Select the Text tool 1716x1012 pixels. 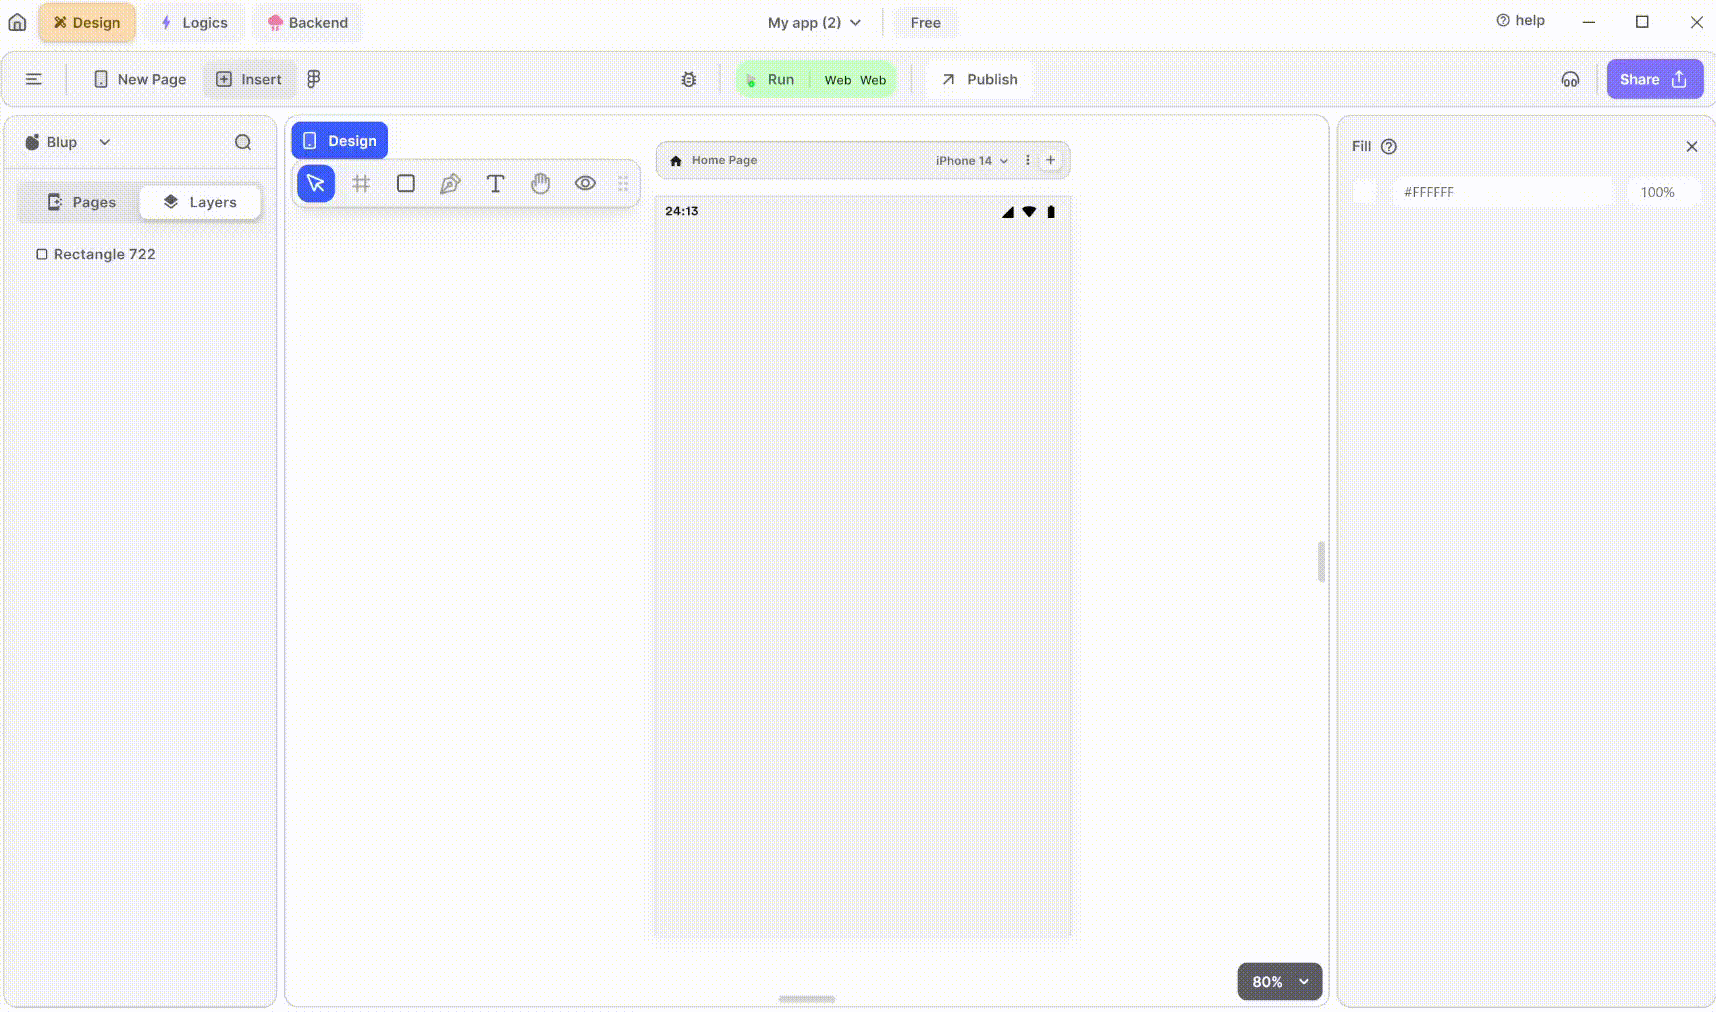tap(495, 183)
